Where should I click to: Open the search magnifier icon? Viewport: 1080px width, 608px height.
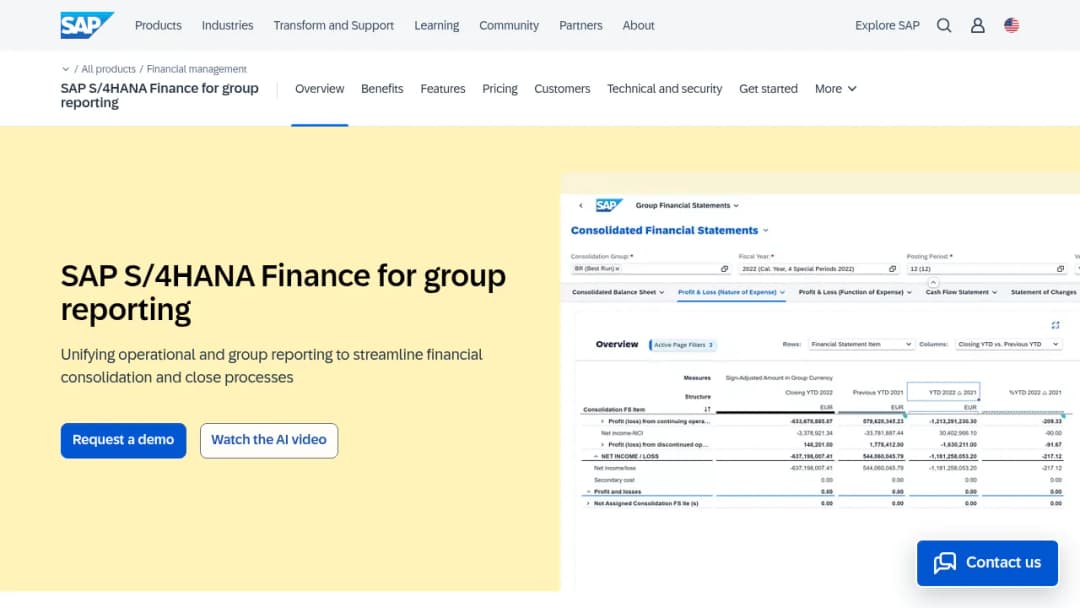point(944,25)
